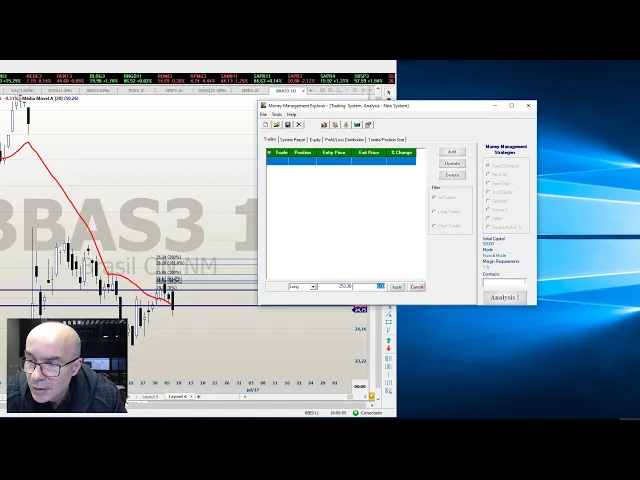Click the last toolbar icon in Money Management Explorer

pos(368,125)
